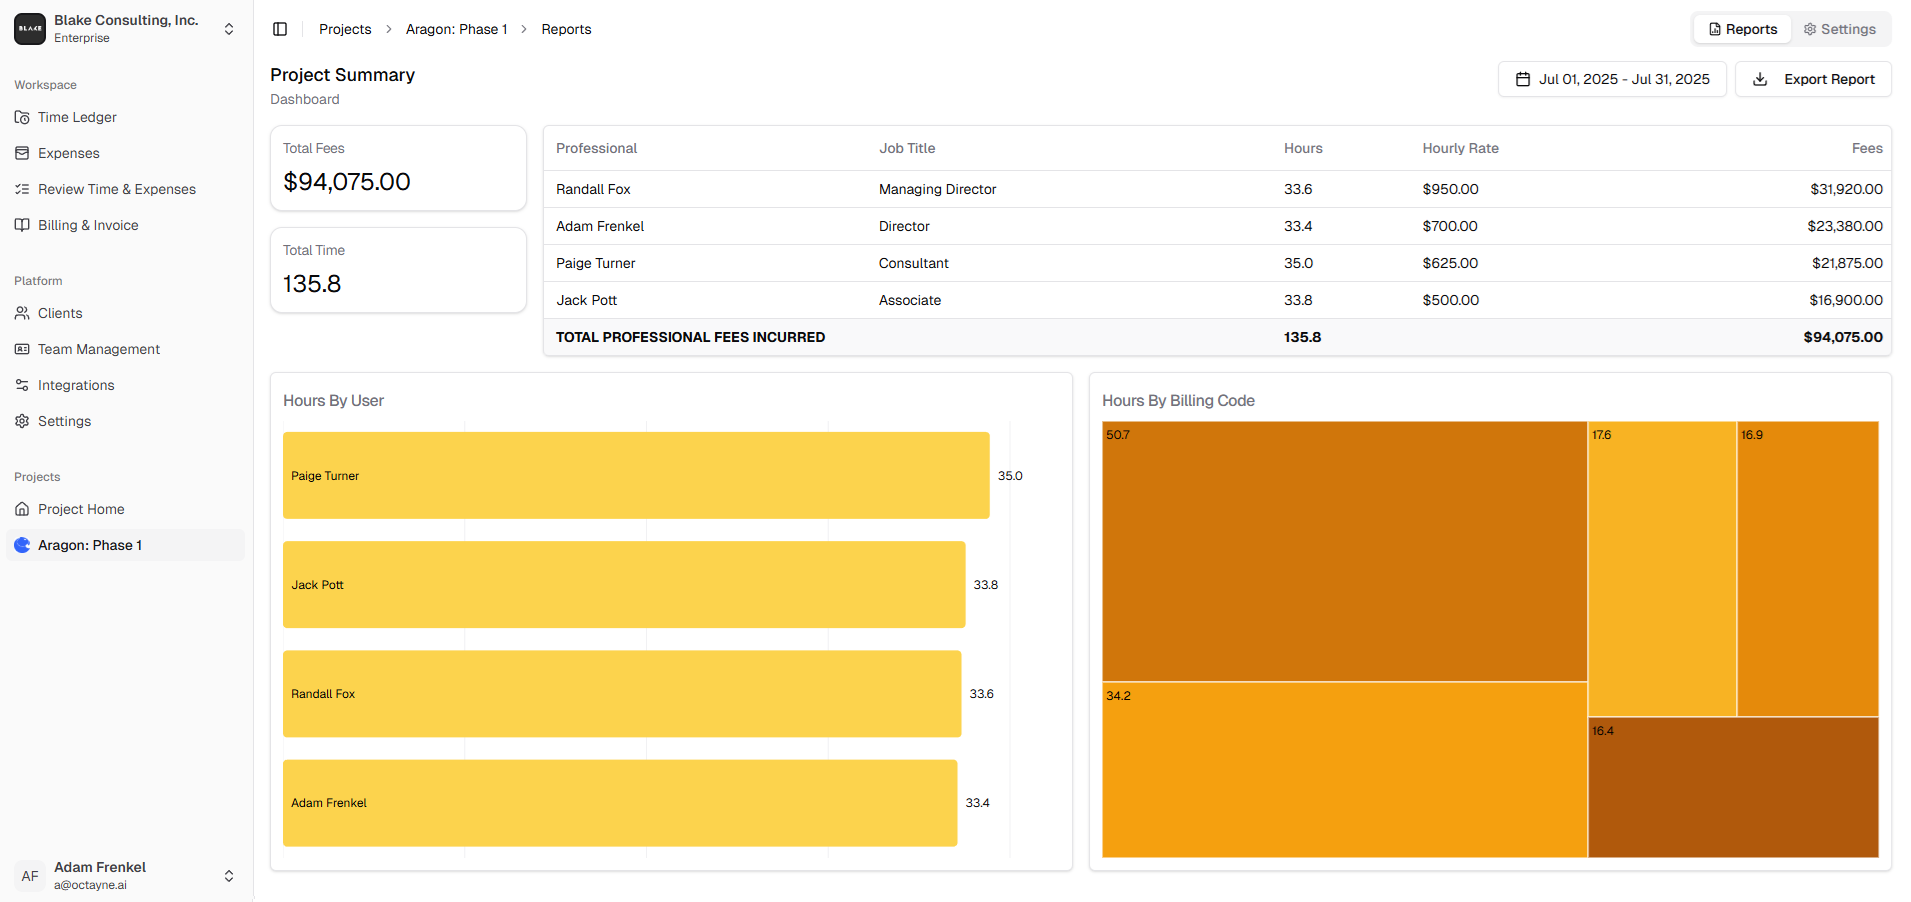This screenshot has height=902, width=1911.
Task: Click the Paige Turner hours bar
Action: [x=635, y=475]
